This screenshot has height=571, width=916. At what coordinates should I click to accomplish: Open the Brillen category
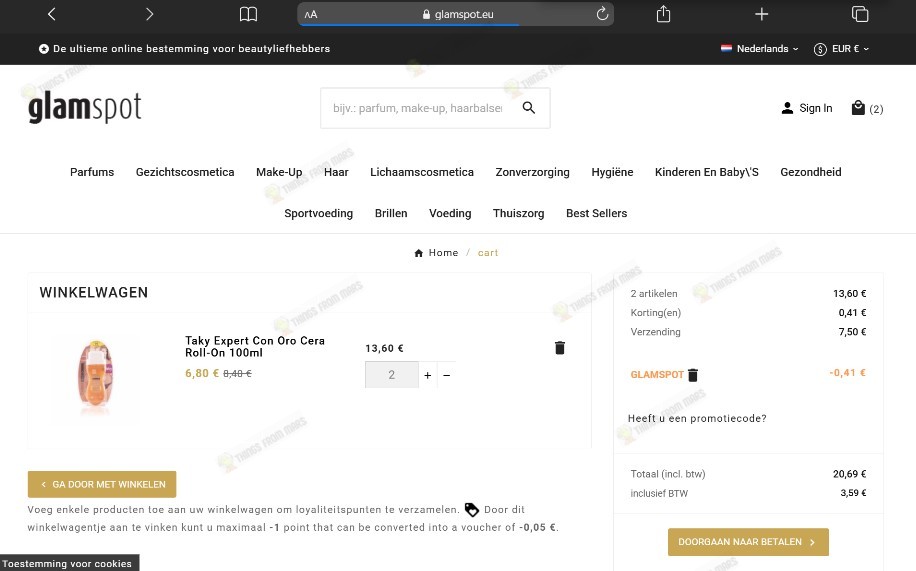pos(391,213)
